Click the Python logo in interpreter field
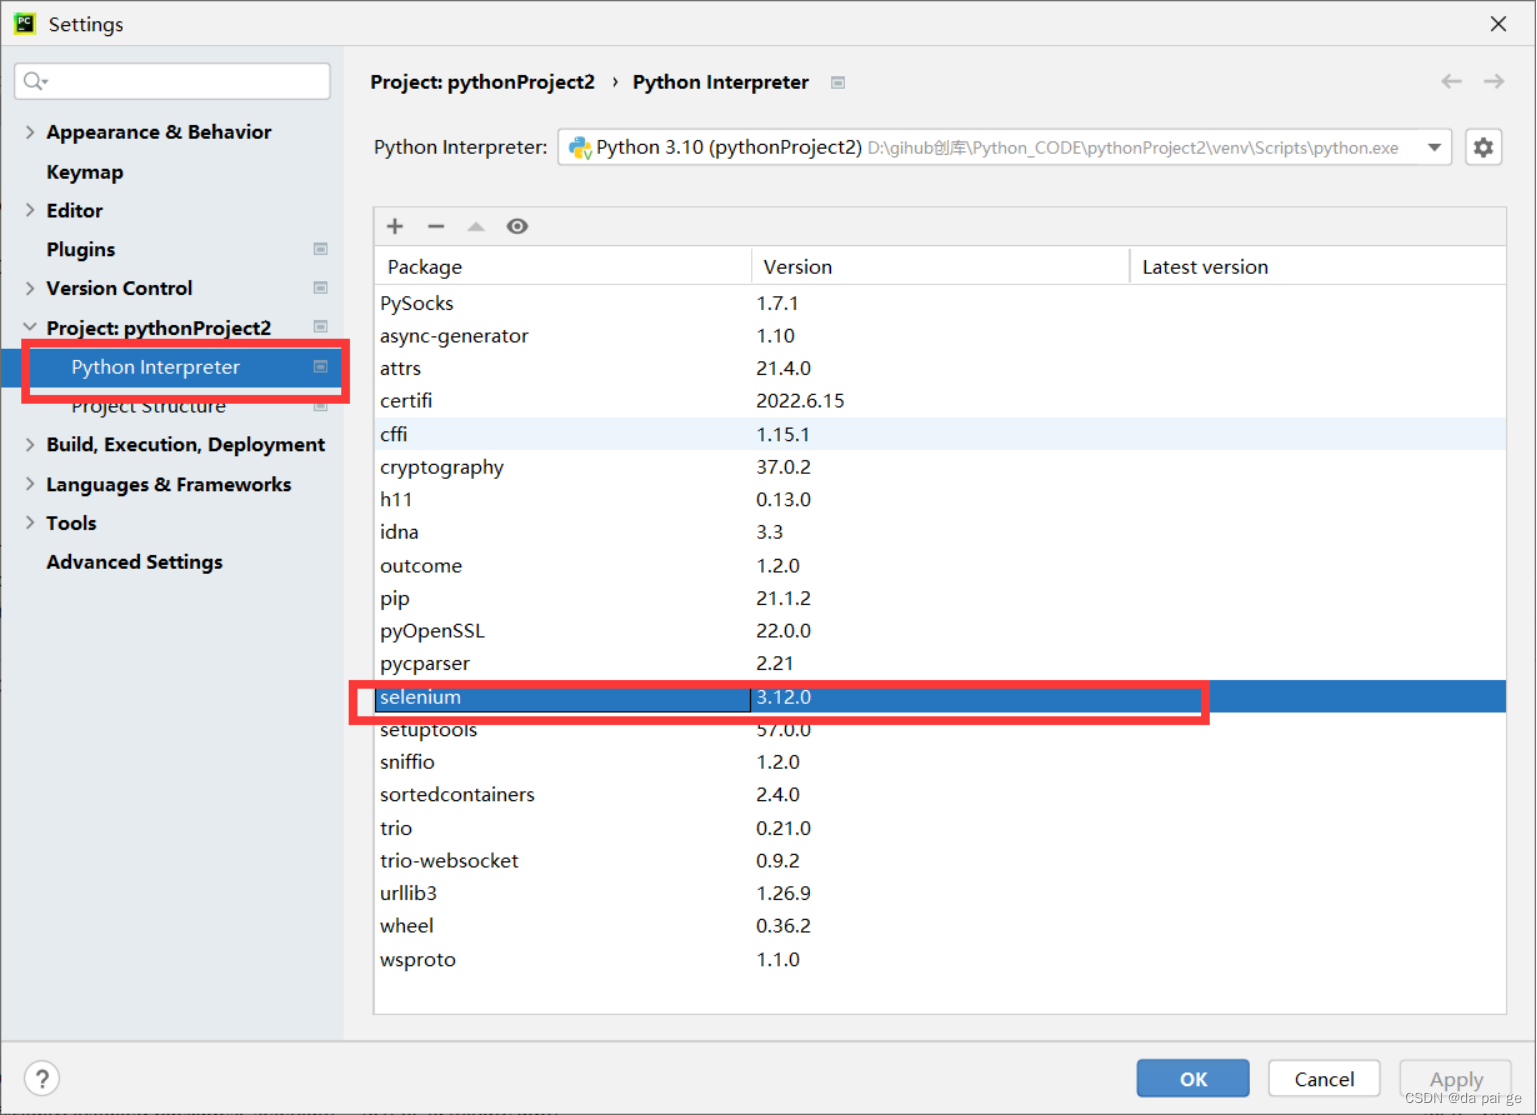Image resolution: width=1537 pixels, height=1115 pixels. pyautogui.click(x=580, y=148)
